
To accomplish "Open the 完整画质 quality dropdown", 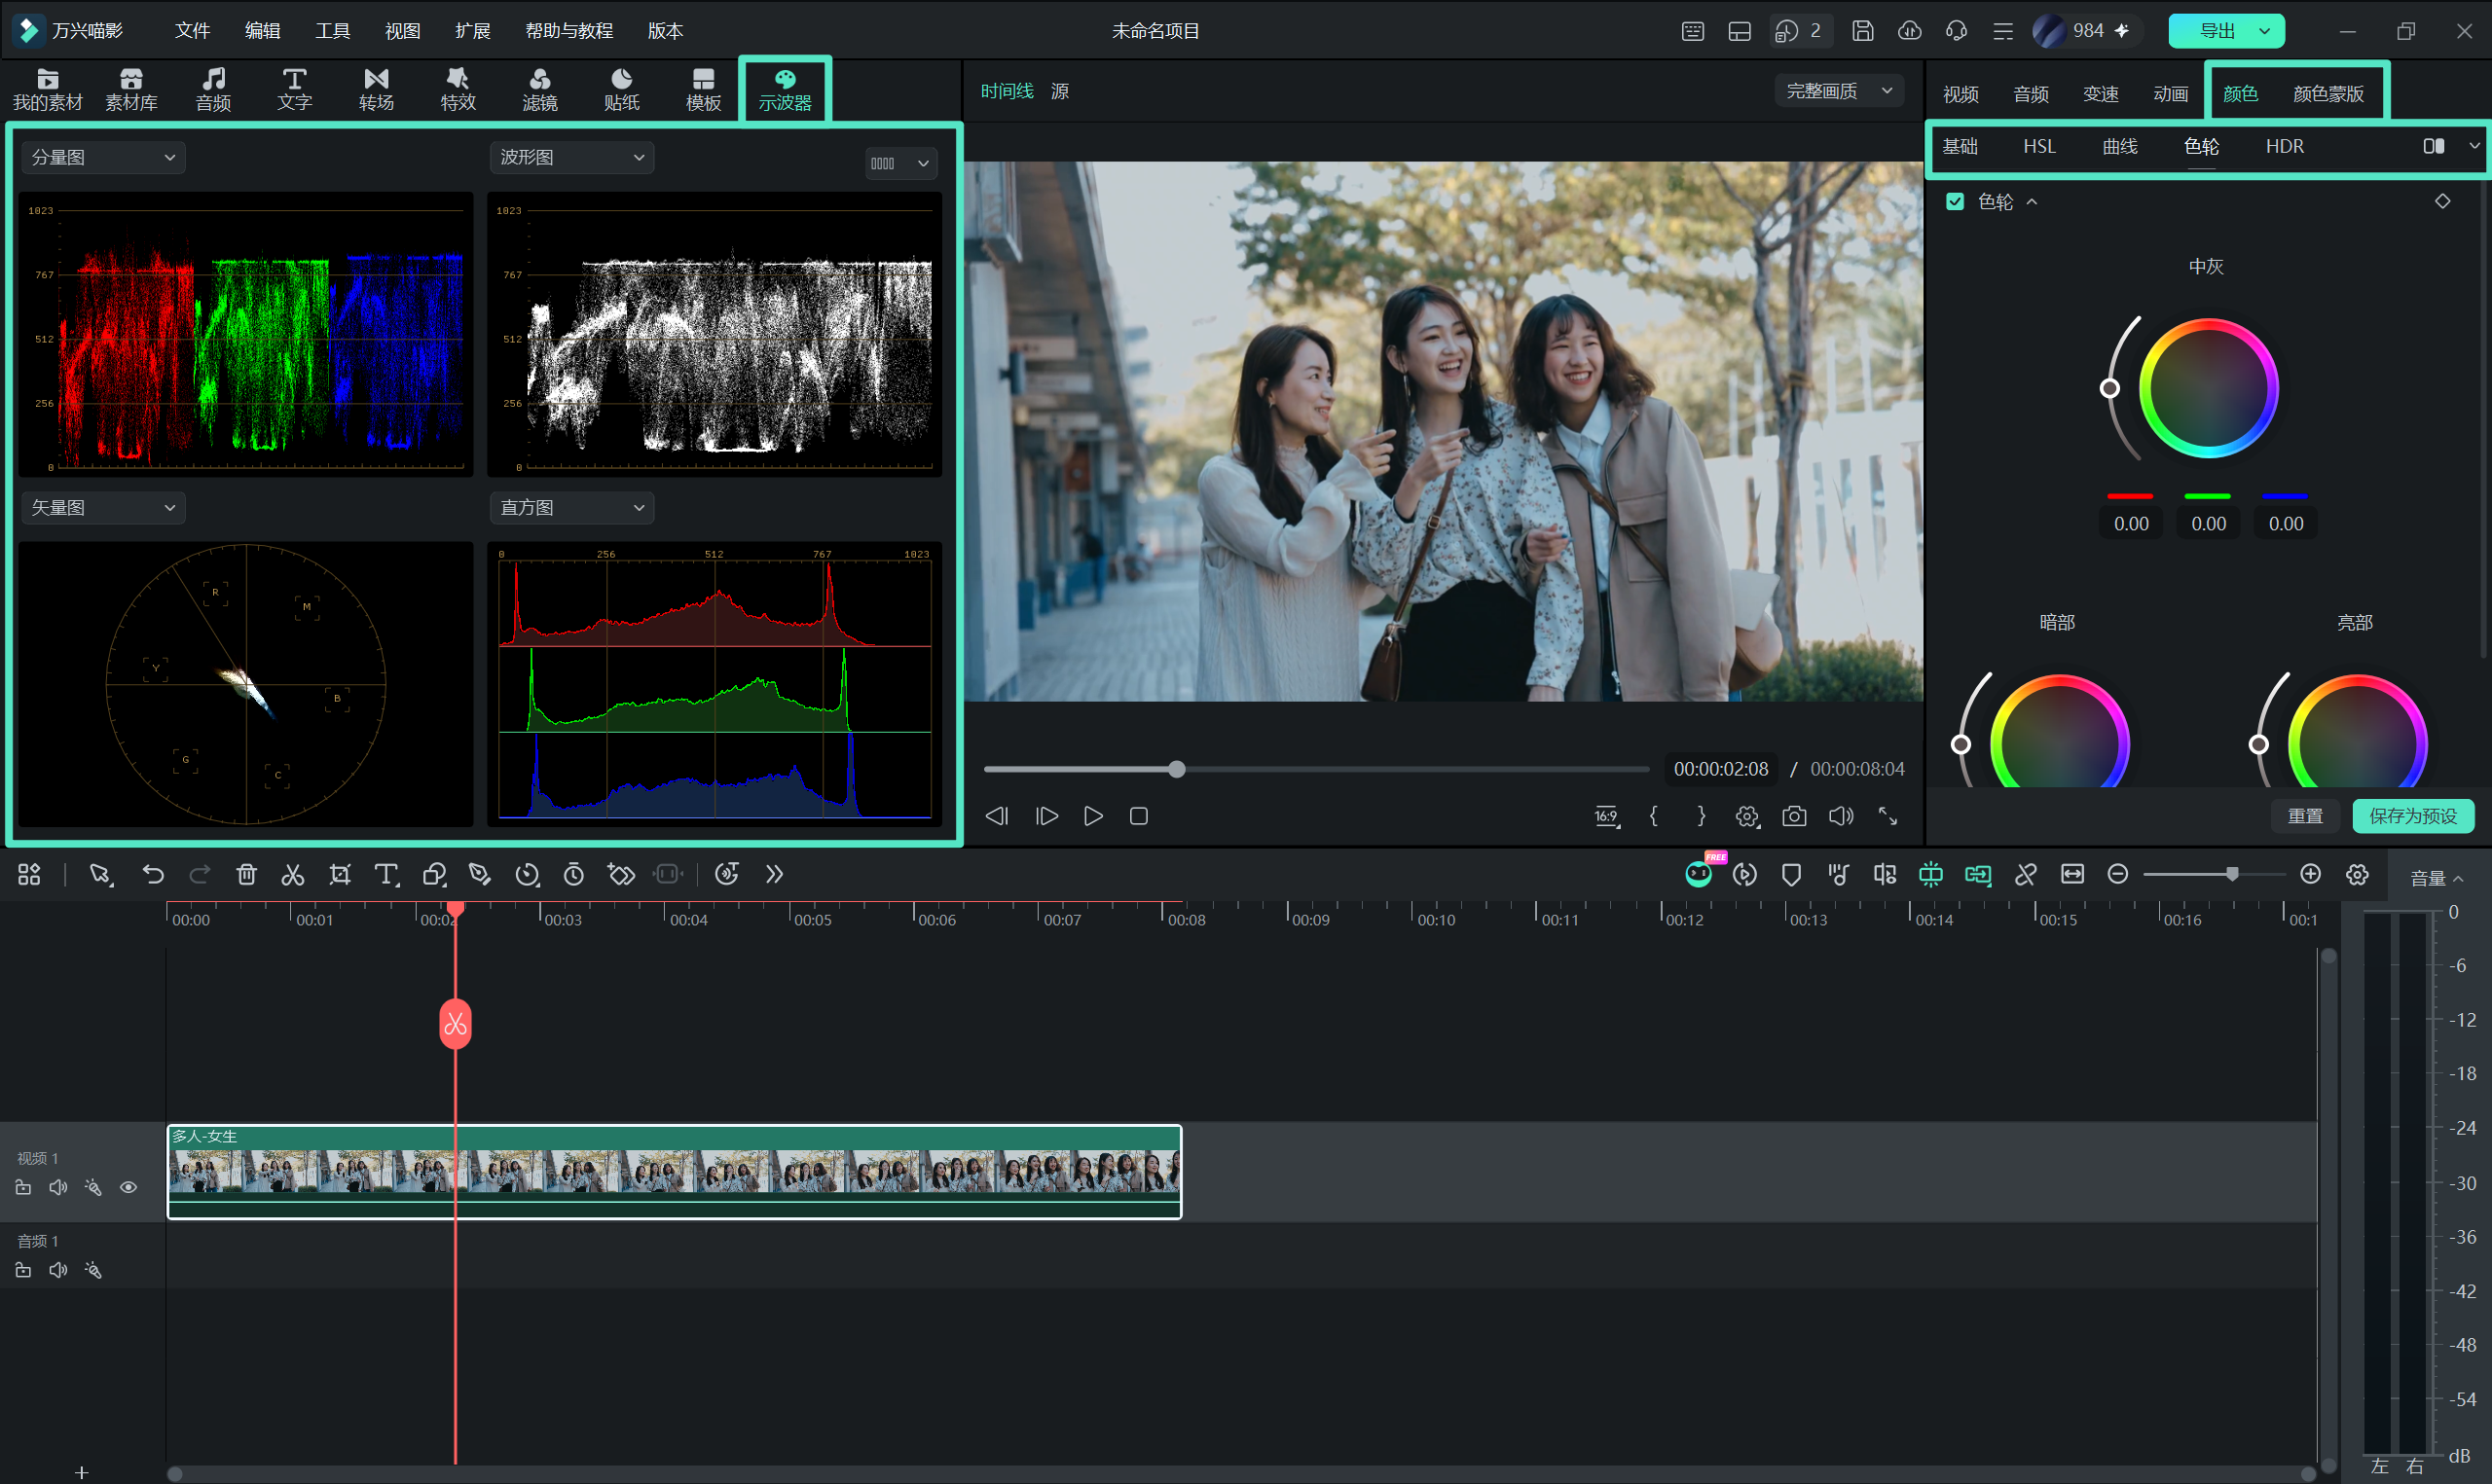I will pyautogui.click(x=1839, y=91).
